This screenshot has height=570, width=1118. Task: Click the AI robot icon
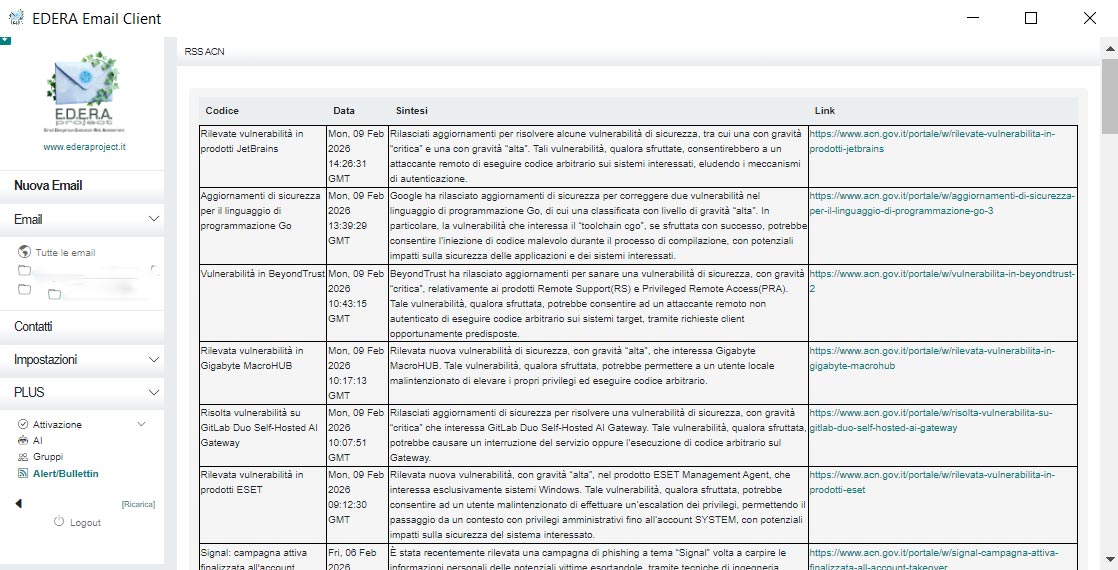click(x=23, y=440)
